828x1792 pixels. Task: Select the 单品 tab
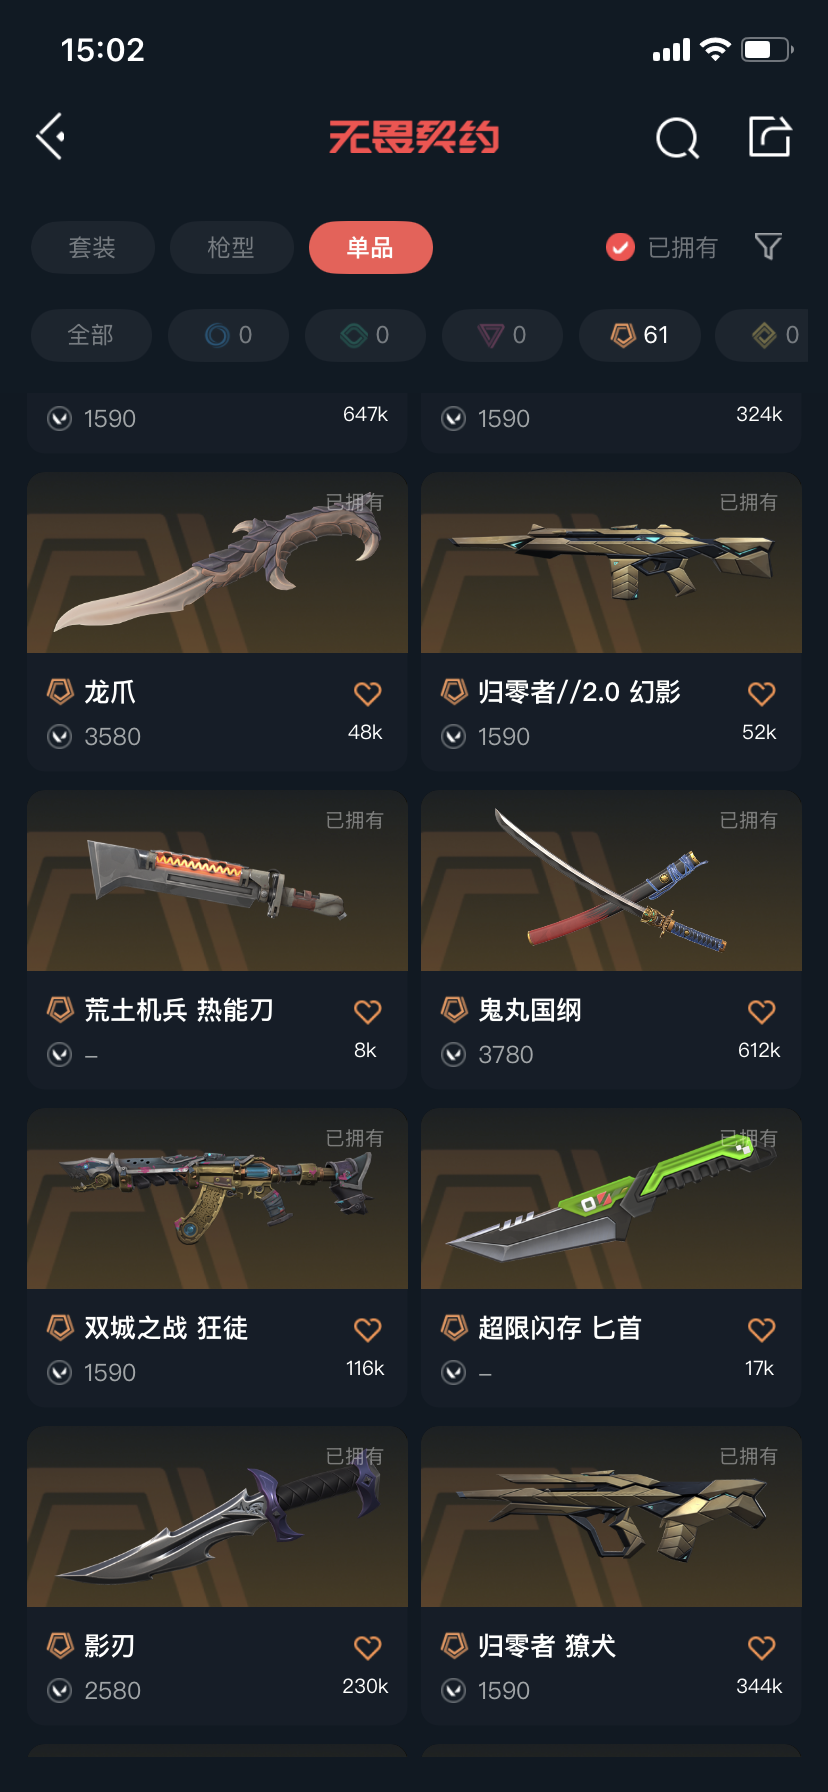click(370, 247)
